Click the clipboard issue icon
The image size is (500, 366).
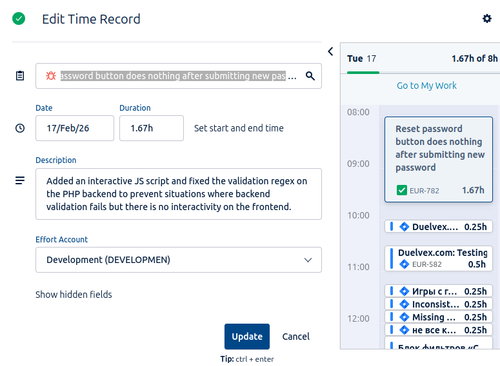pyautogui.click(x=20, y=76)
